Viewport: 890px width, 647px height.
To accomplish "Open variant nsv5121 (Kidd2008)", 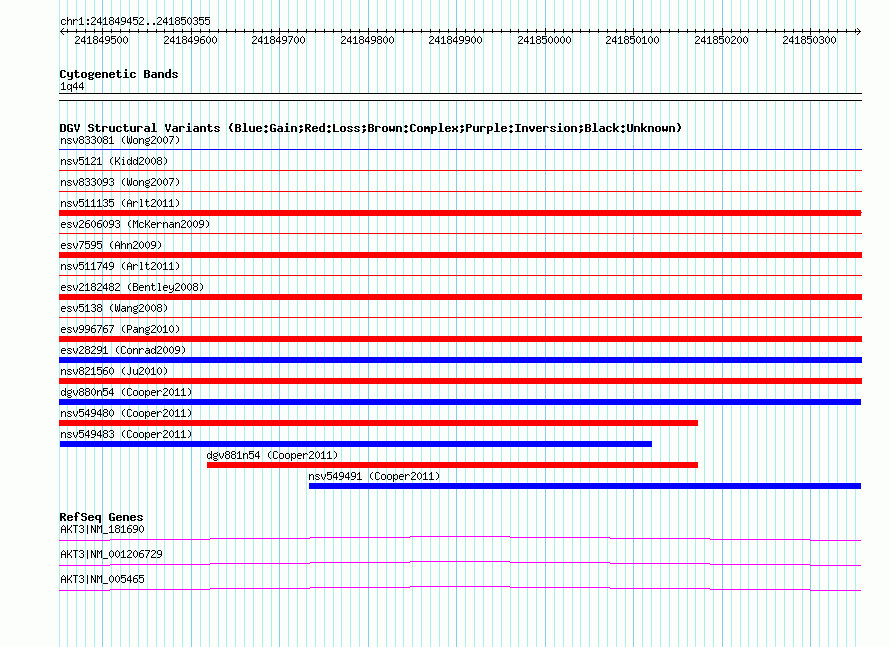I will coord(114,161).
